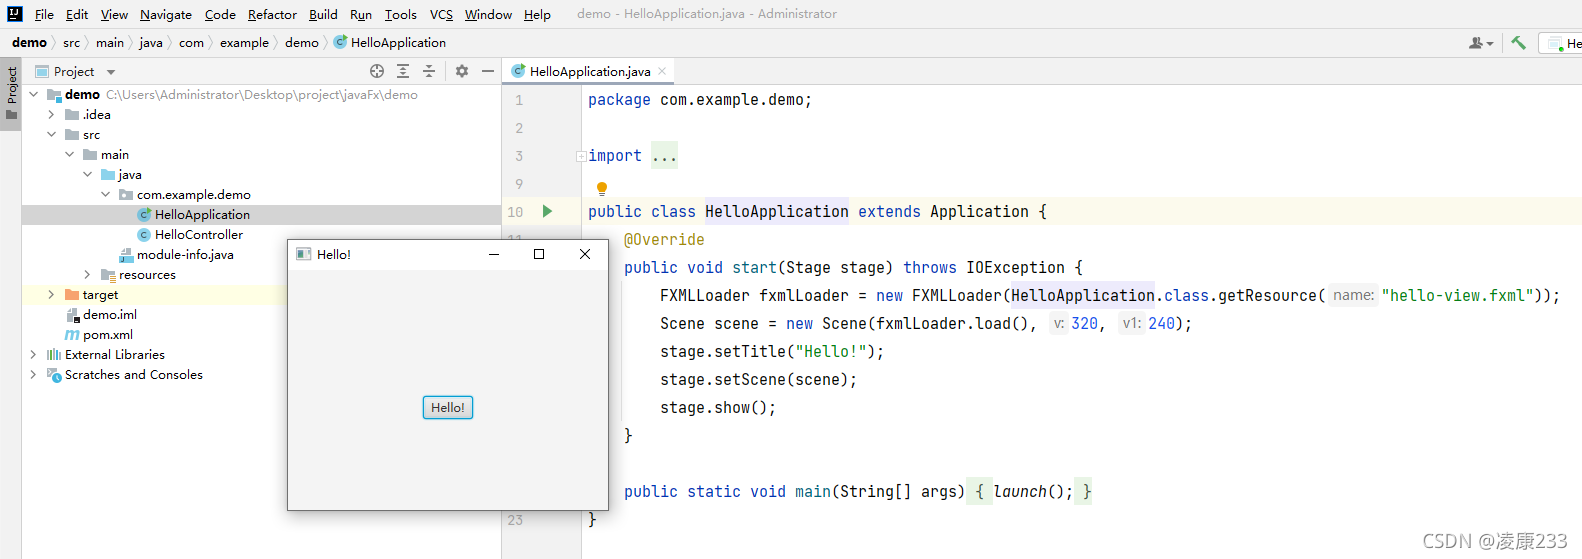
Task: Open the Navigate menu
Action: (166, 14)
